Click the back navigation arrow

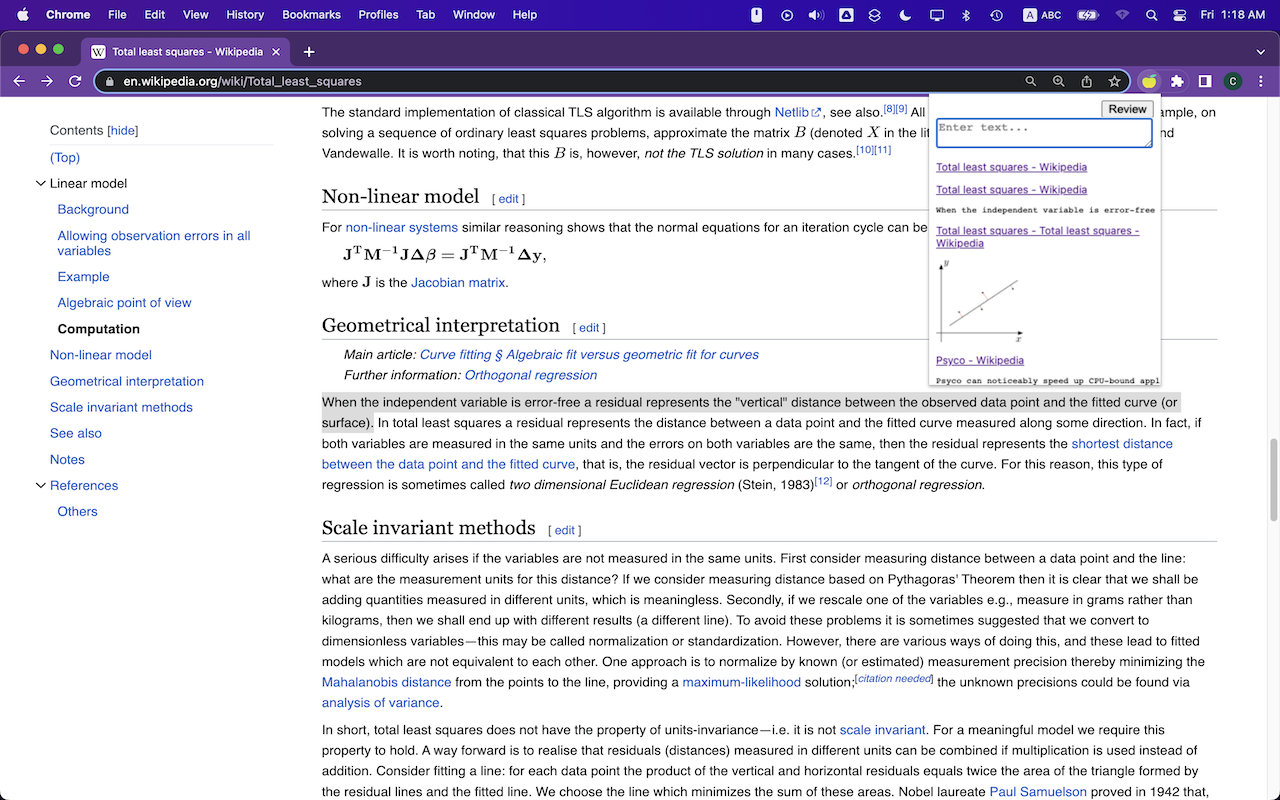click(19, 81)
